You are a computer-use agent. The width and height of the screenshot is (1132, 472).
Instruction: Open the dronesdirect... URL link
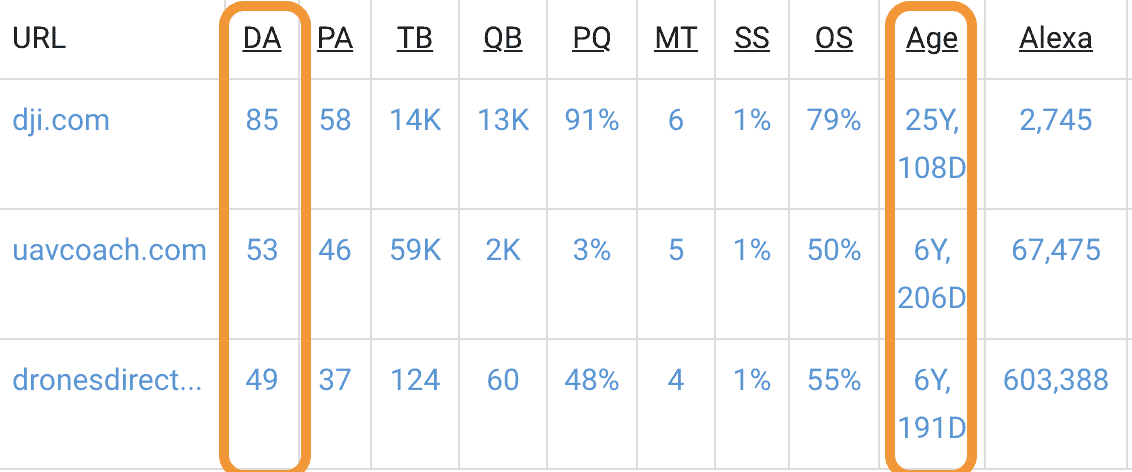pos(108,380)
